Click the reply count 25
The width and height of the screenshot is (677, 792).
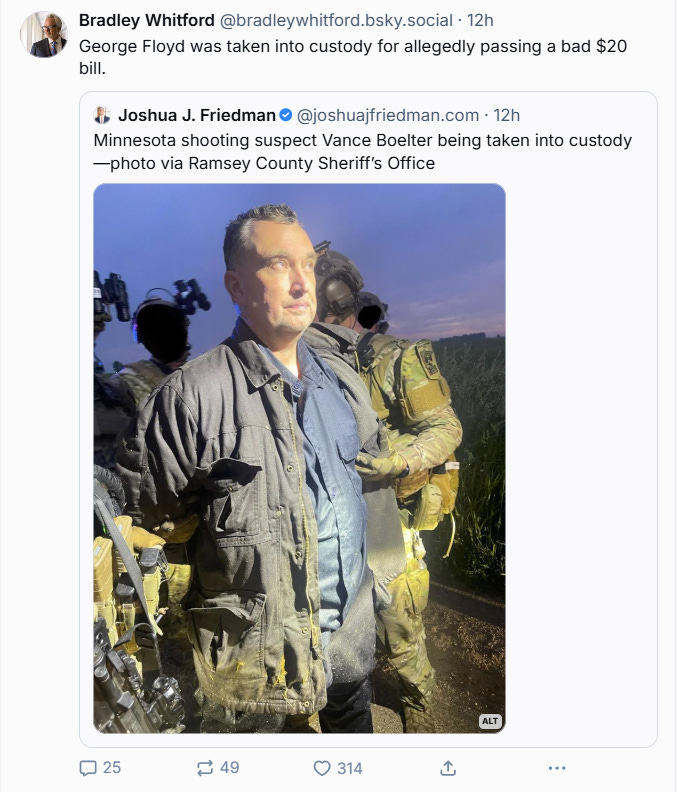pos(112,768)
